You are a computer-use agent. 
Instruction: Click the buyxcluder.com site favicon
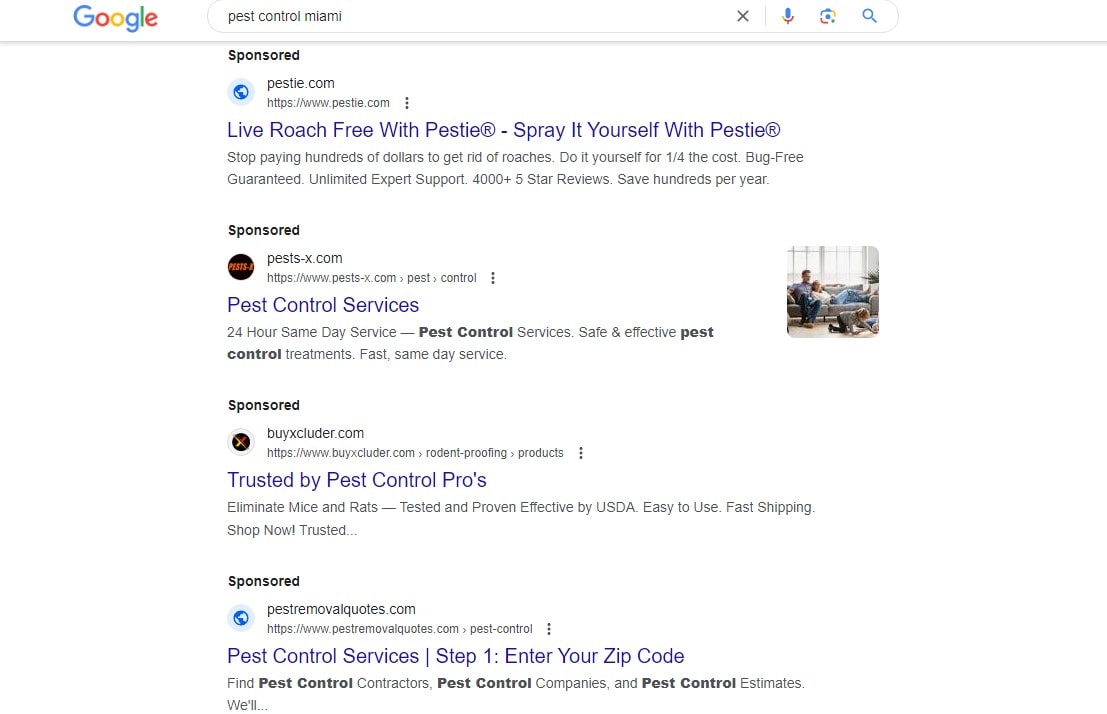click(241, 443)
